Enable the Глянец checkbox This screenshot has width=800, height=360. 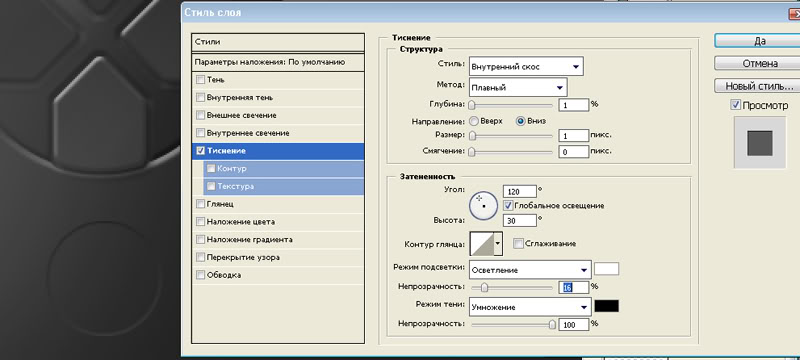coord(201,204)
